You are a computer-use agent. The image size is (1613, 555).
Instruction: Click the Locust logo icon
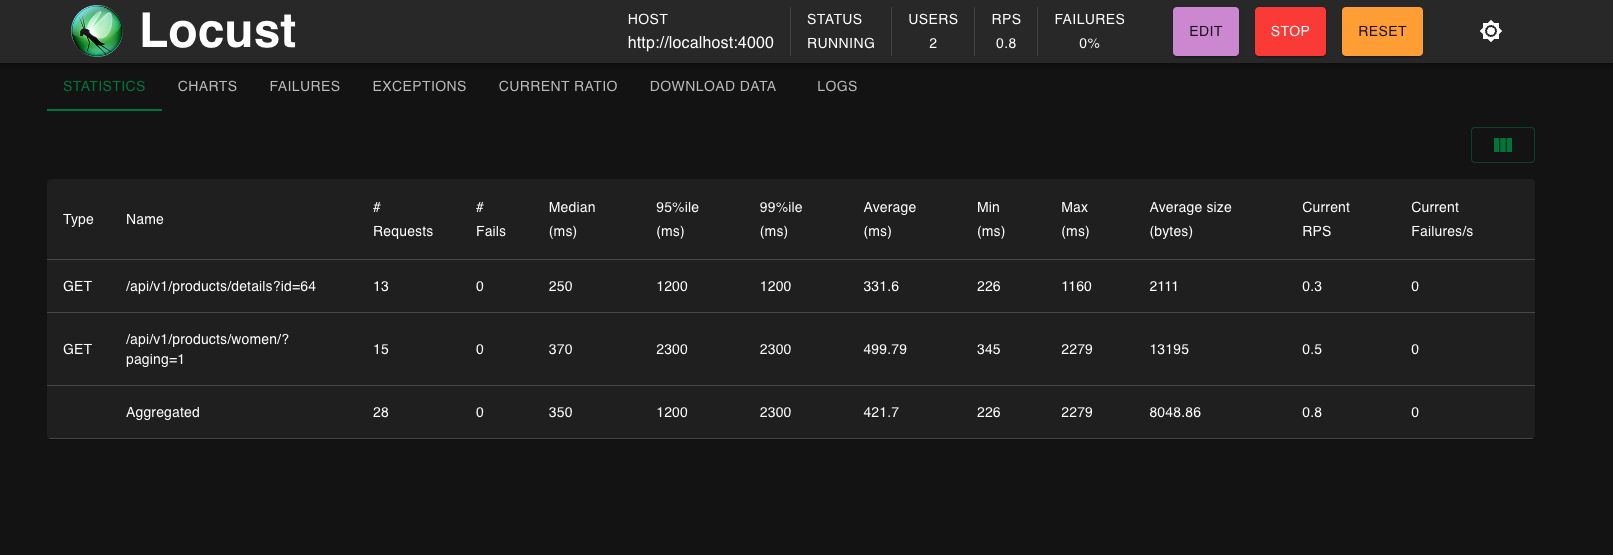tap(97, 31)
